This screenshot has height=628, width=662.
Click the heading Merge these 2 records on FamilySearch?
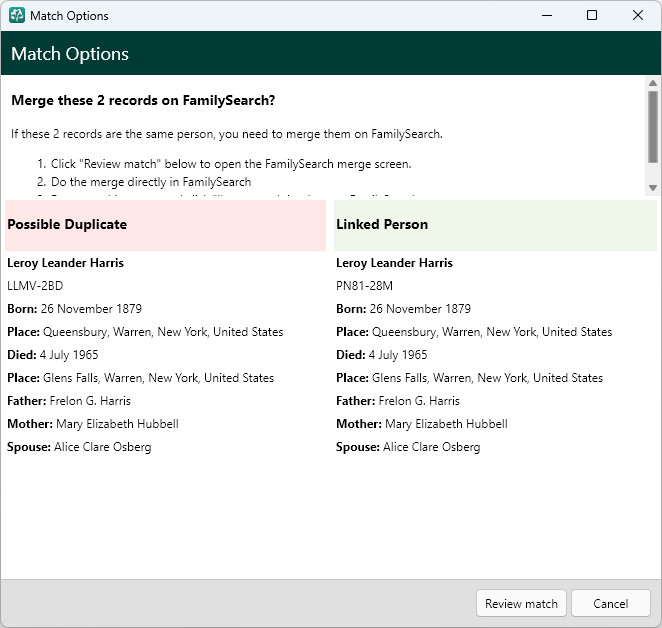[143, 101]
